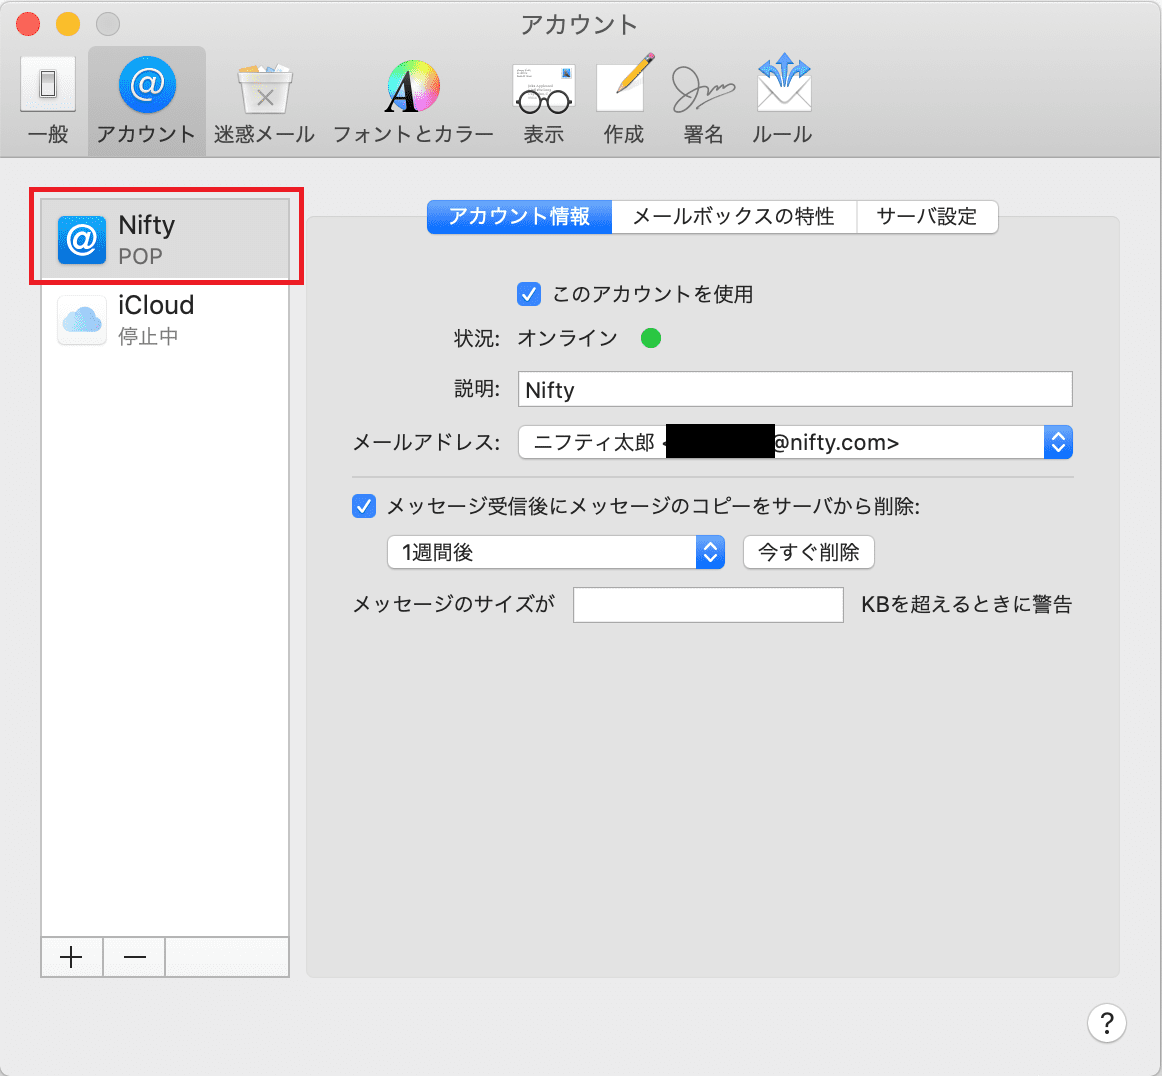Viewport: 1162px width, 1076px height.
Task: Uncheck the このアカウントを使用 checkbox
Action: point(529,294)
